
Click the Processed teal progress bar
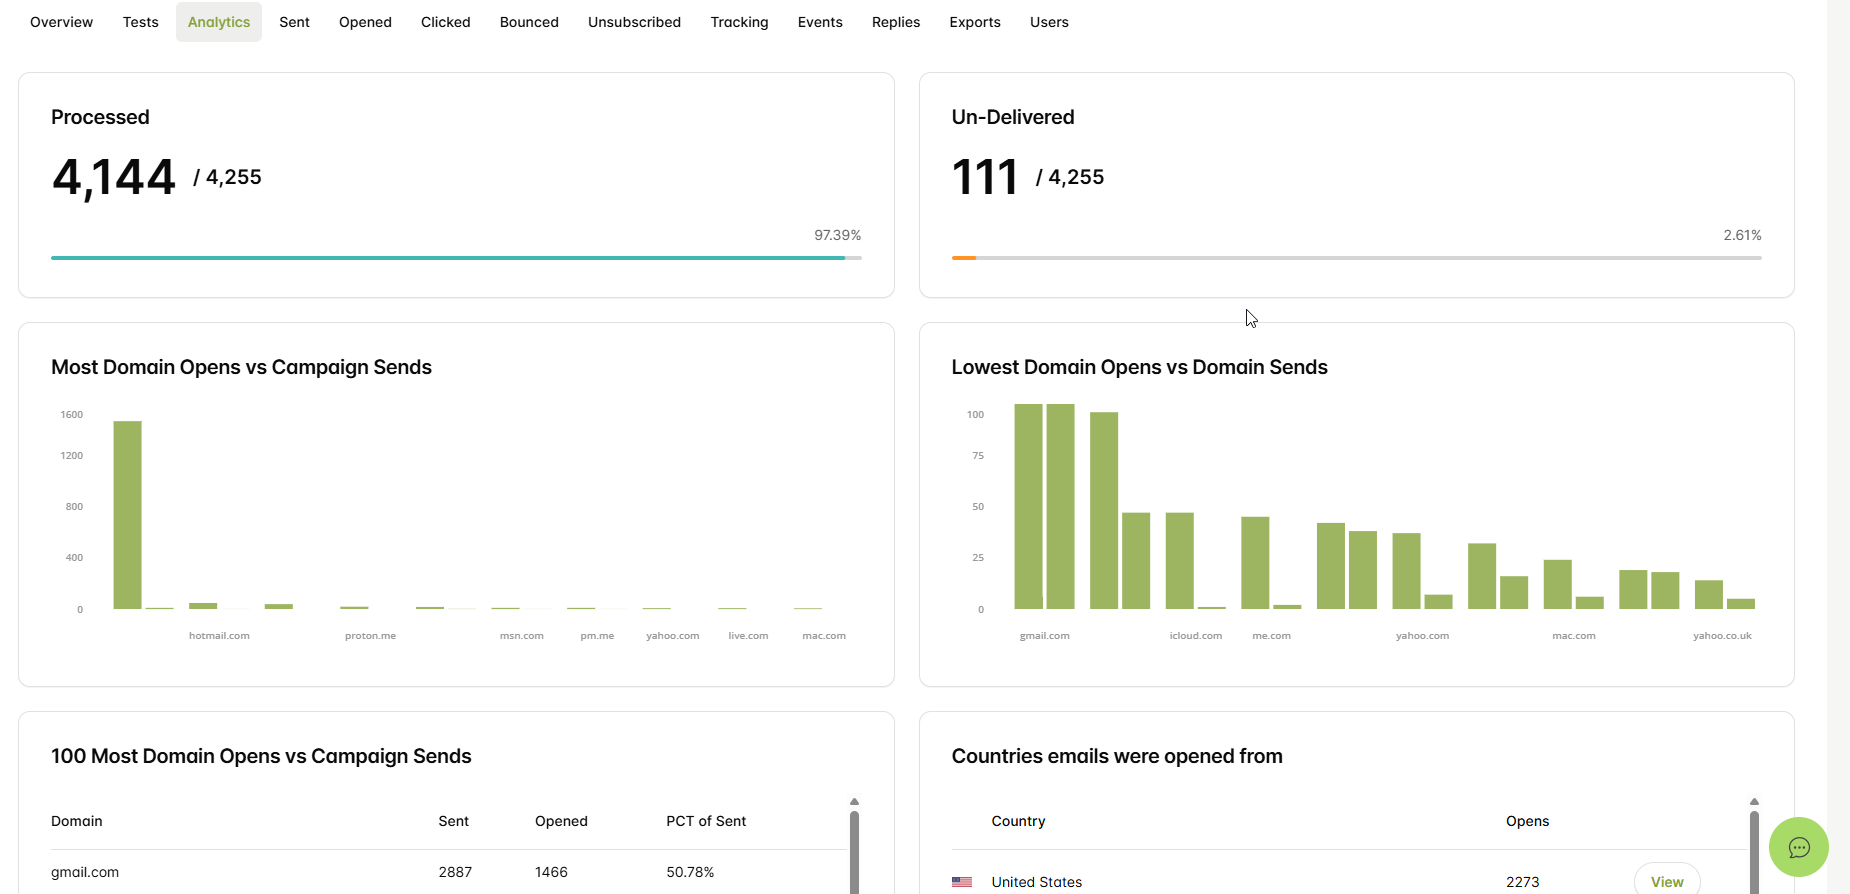[x=448, y=258]
